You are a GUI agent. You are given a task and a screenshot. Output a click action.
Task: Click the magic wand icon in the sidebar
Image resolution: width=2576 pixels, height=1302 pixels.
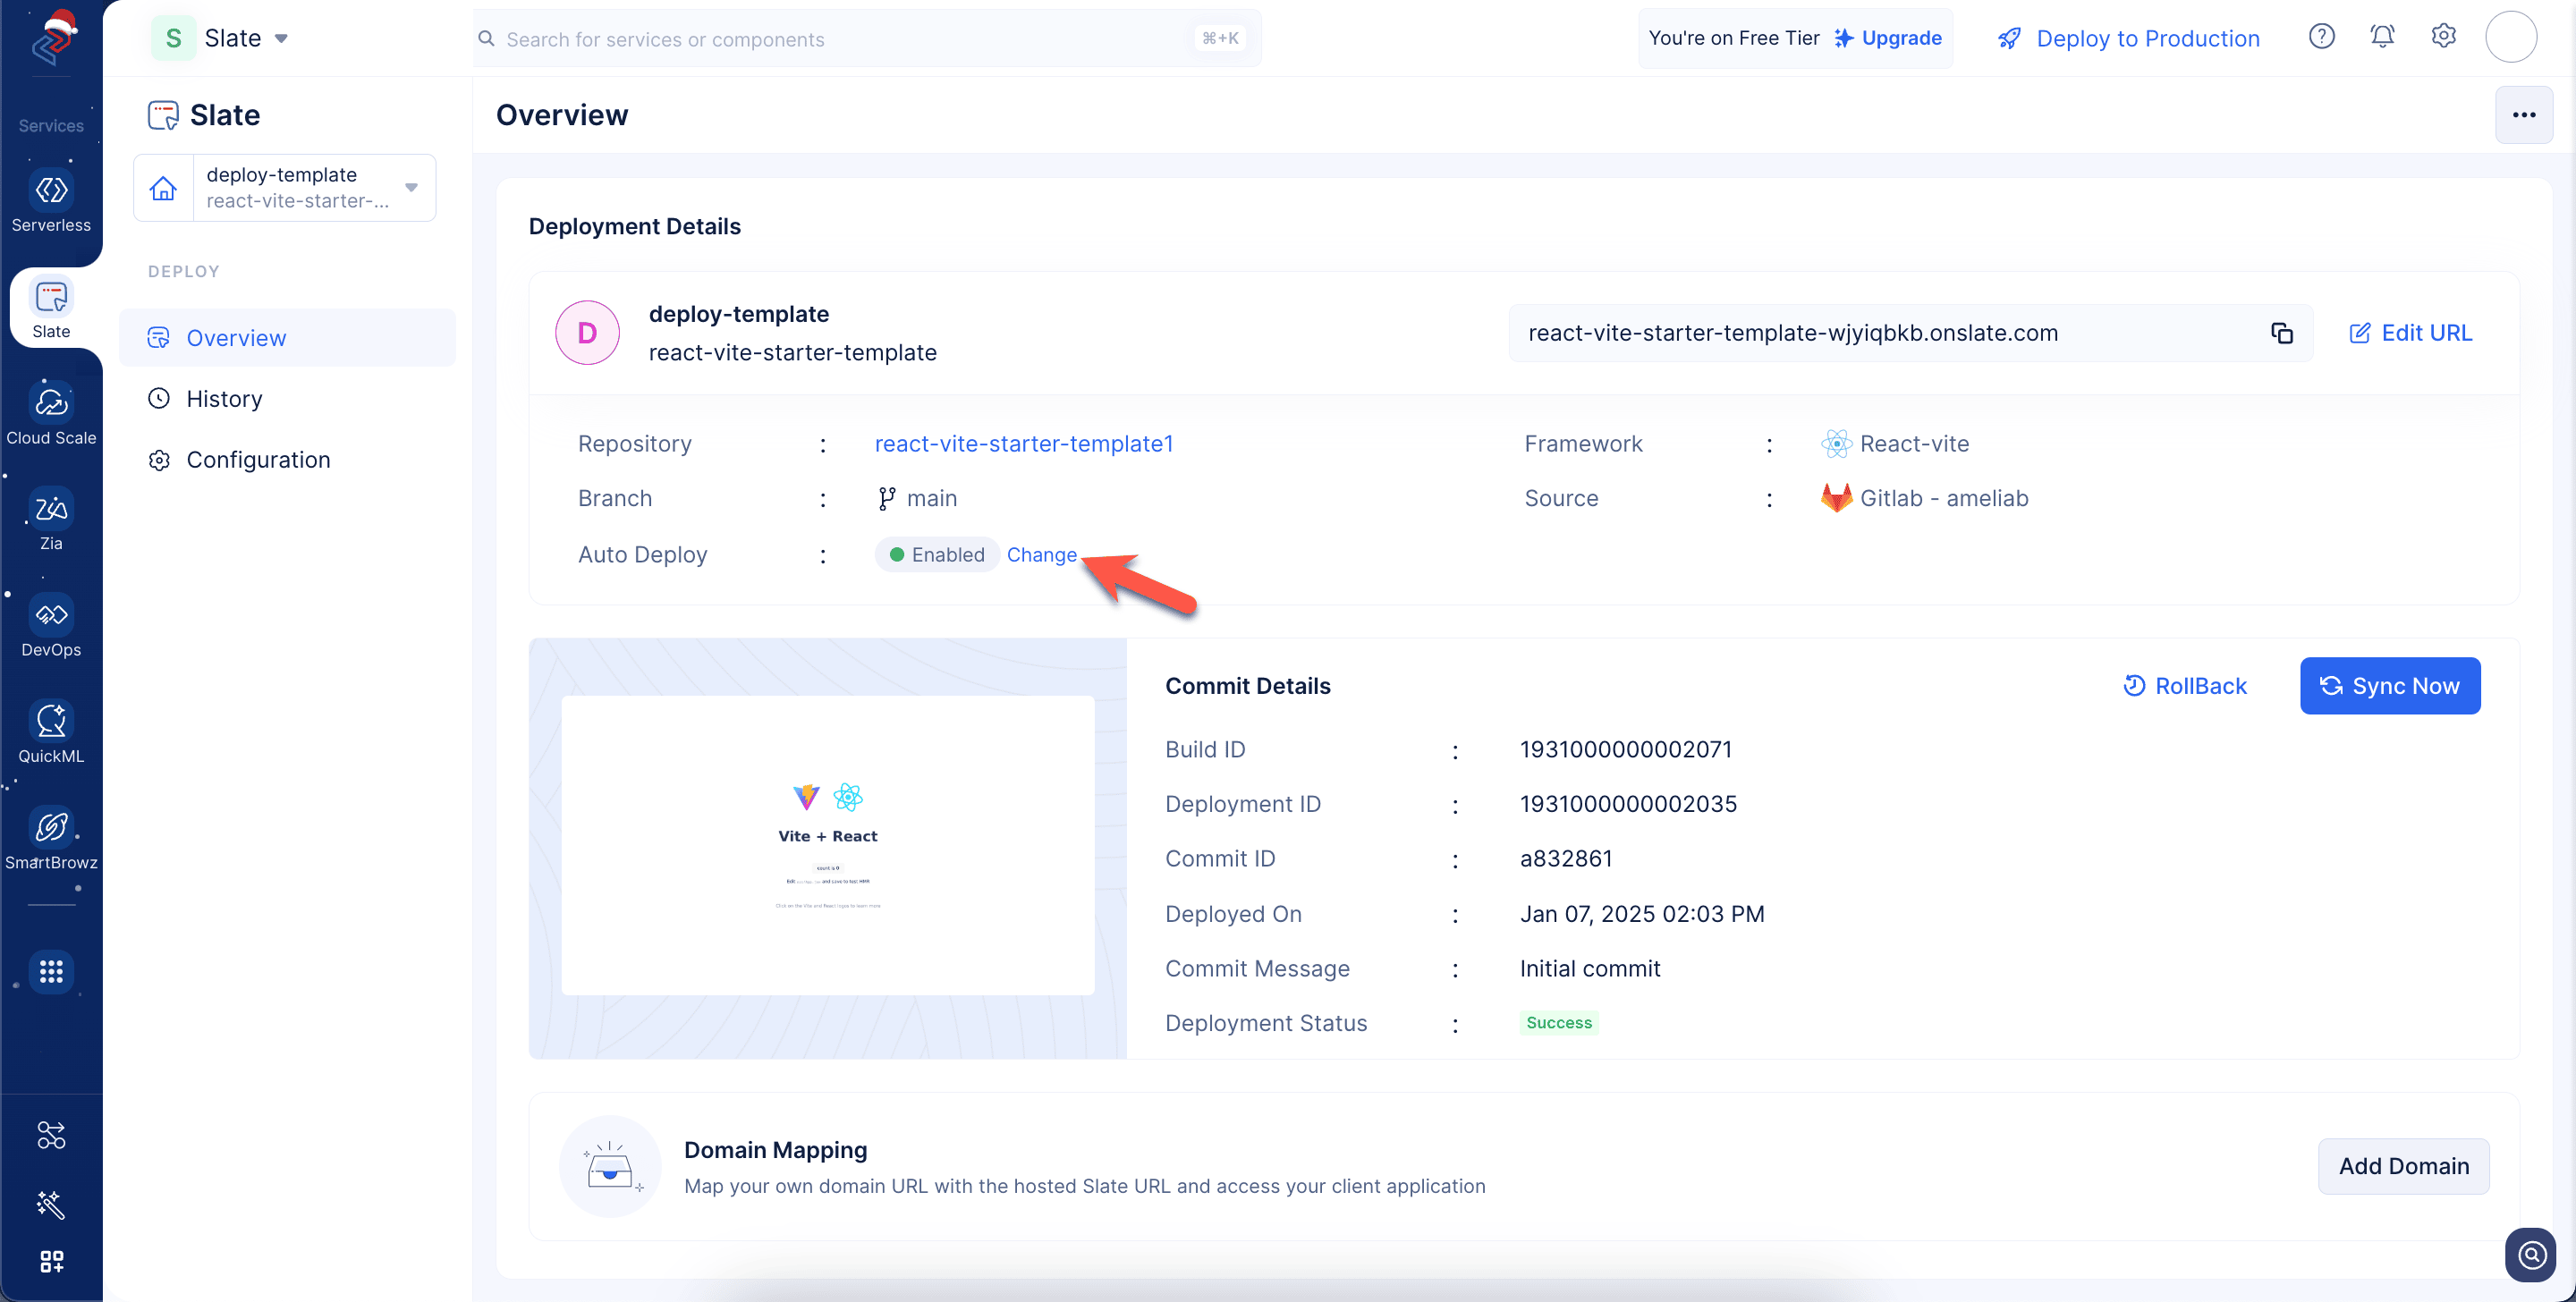(x=51, y=1204)
